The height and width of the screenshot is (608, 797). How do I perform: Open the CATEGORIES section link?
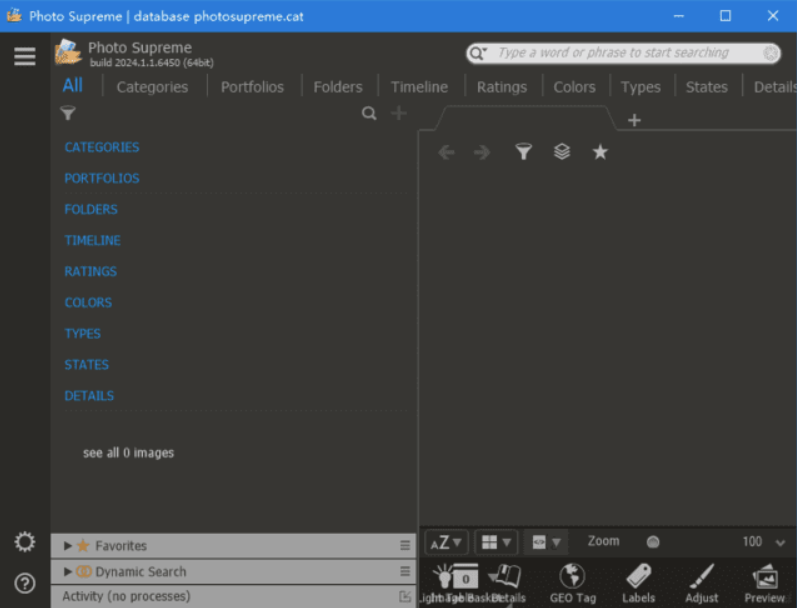(102, 147)
